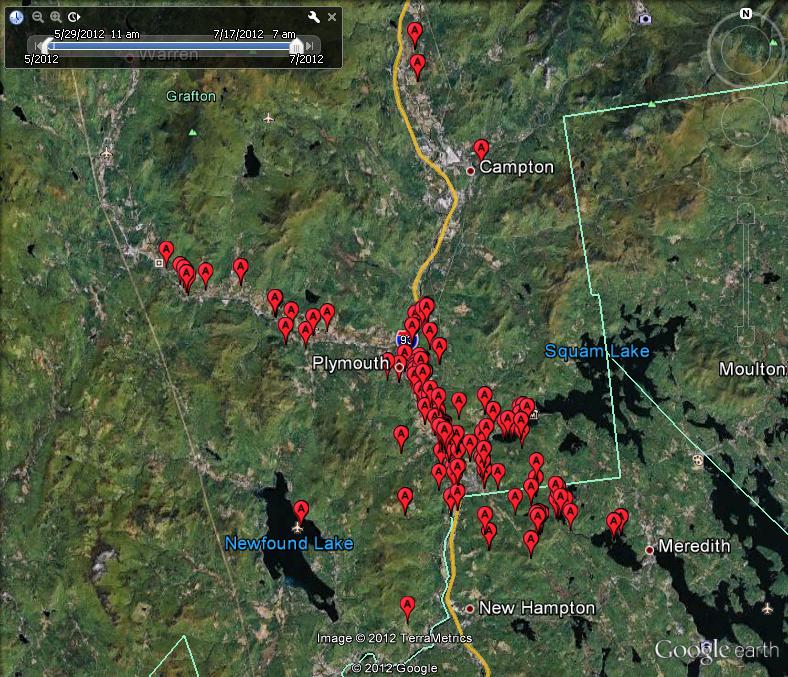Close the time slider panel

[x=332, y=17]
